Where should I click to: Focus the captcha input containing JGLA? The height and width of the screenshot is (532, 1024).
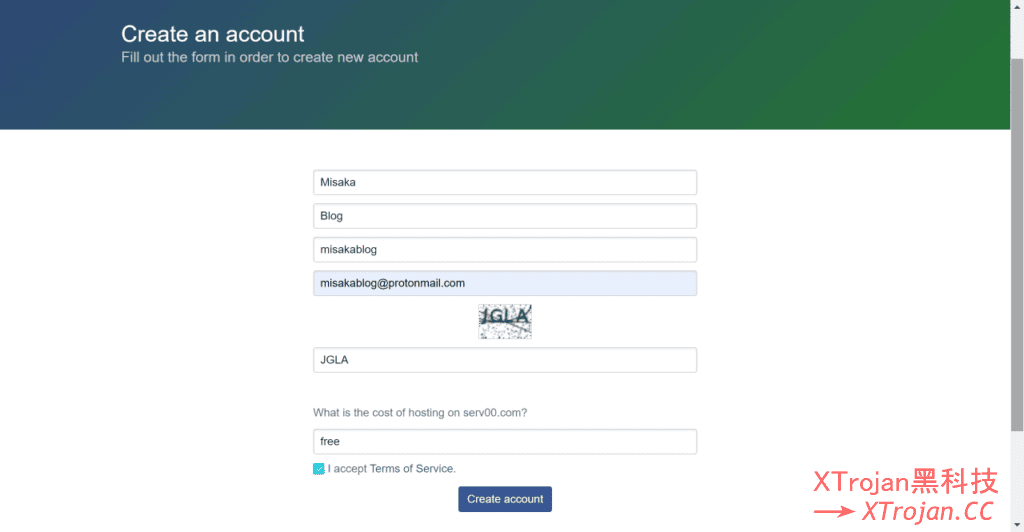tap(504, 360)
